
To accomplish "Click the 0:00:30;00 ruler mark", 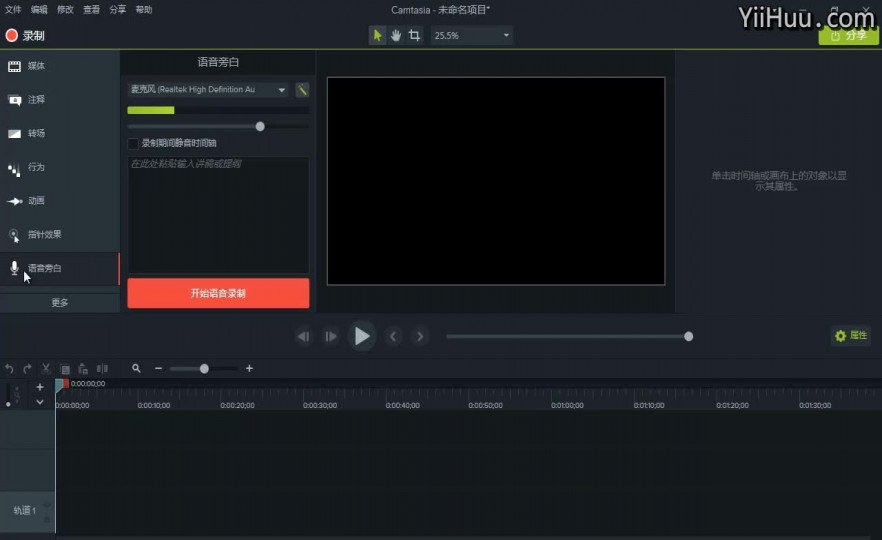I will (x=320, y=405).
